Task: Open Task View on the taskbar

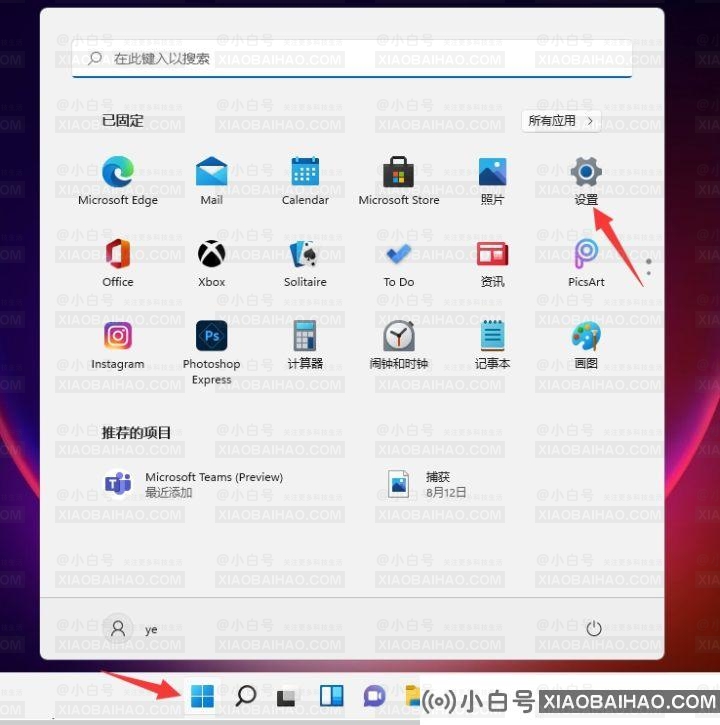Action: 287,697
